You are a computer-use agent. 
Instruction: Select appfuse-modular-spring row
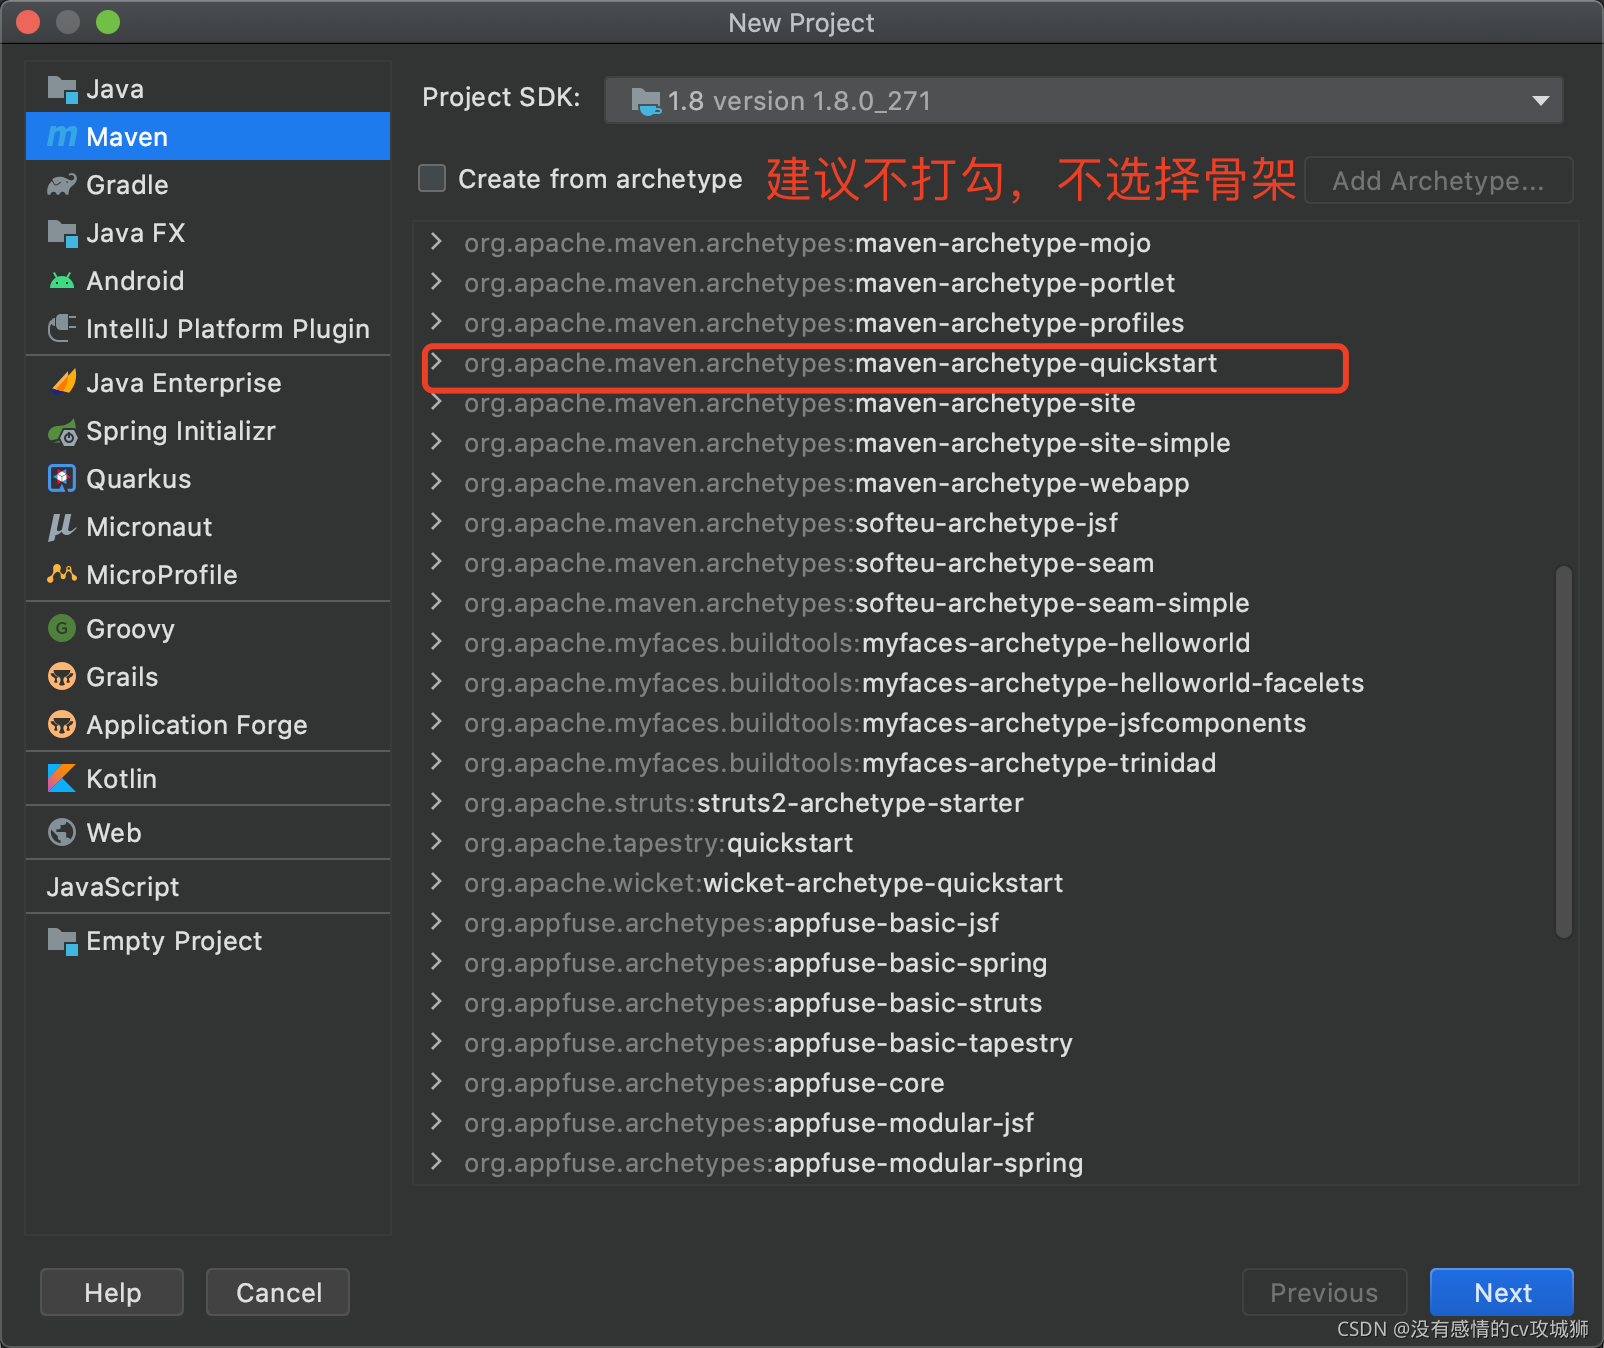995,1163
